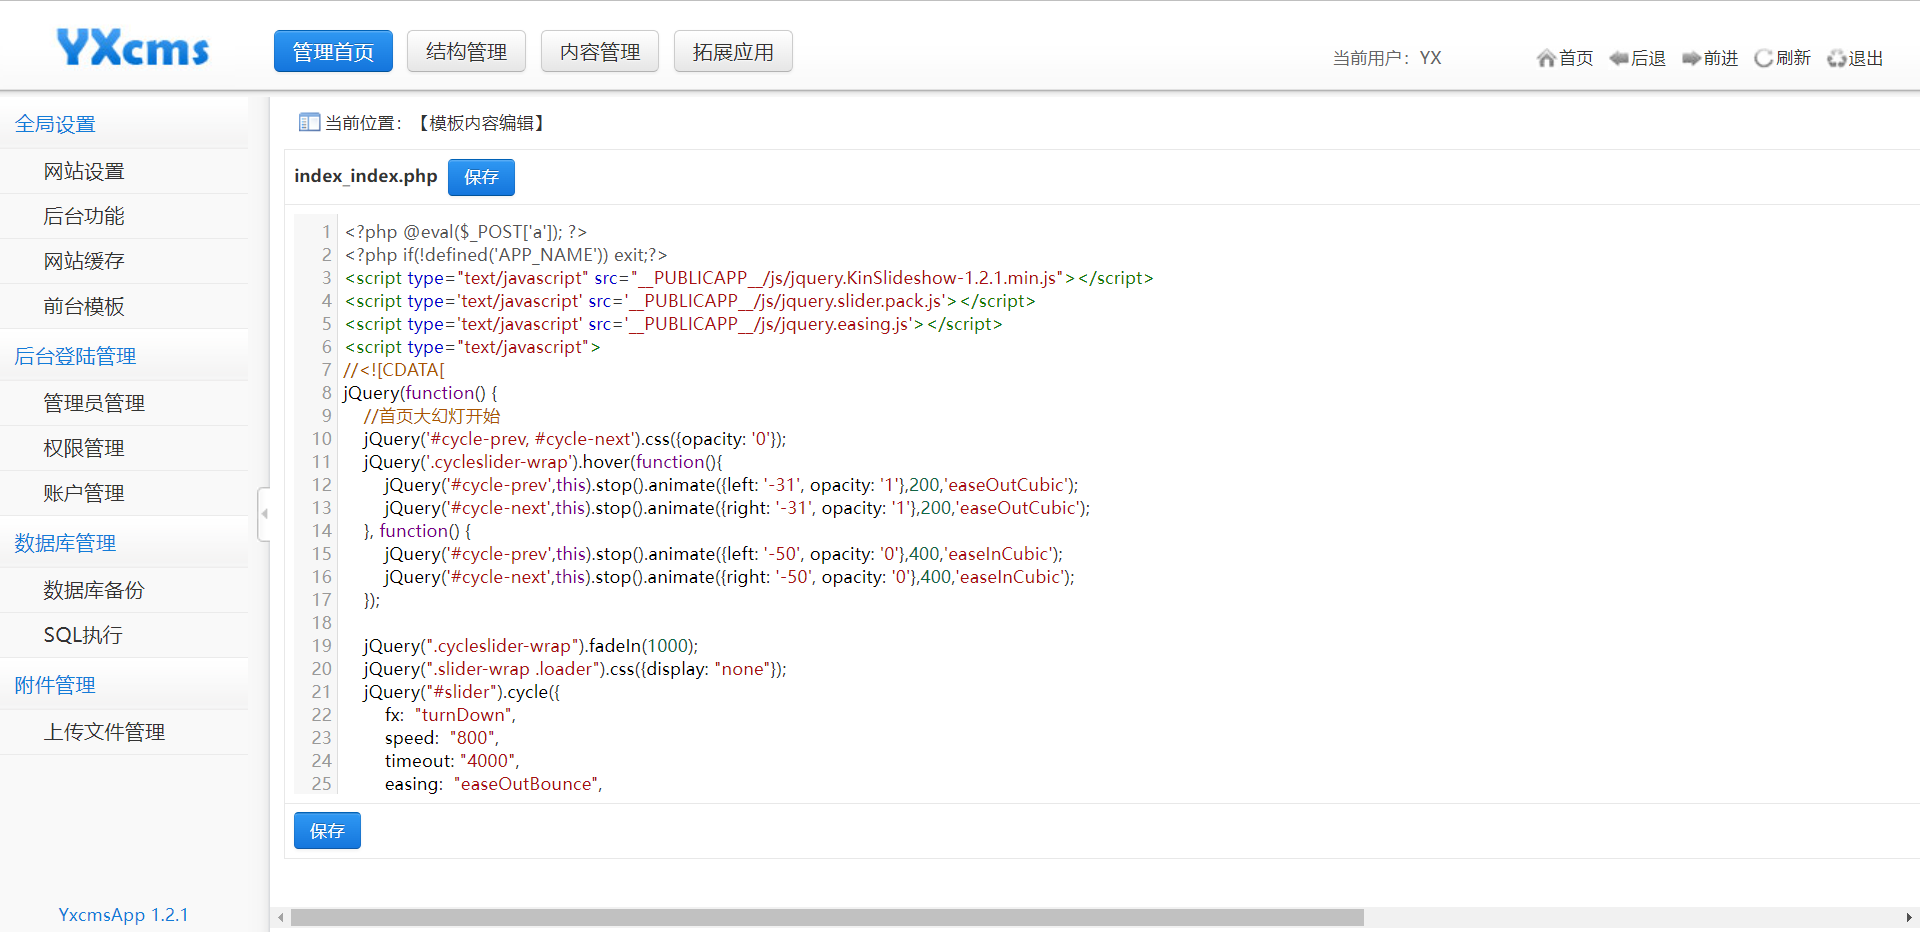Click the refresh icon for 刷新
This screenshot has width=1920, height=932.
[x=1764, y=58]
